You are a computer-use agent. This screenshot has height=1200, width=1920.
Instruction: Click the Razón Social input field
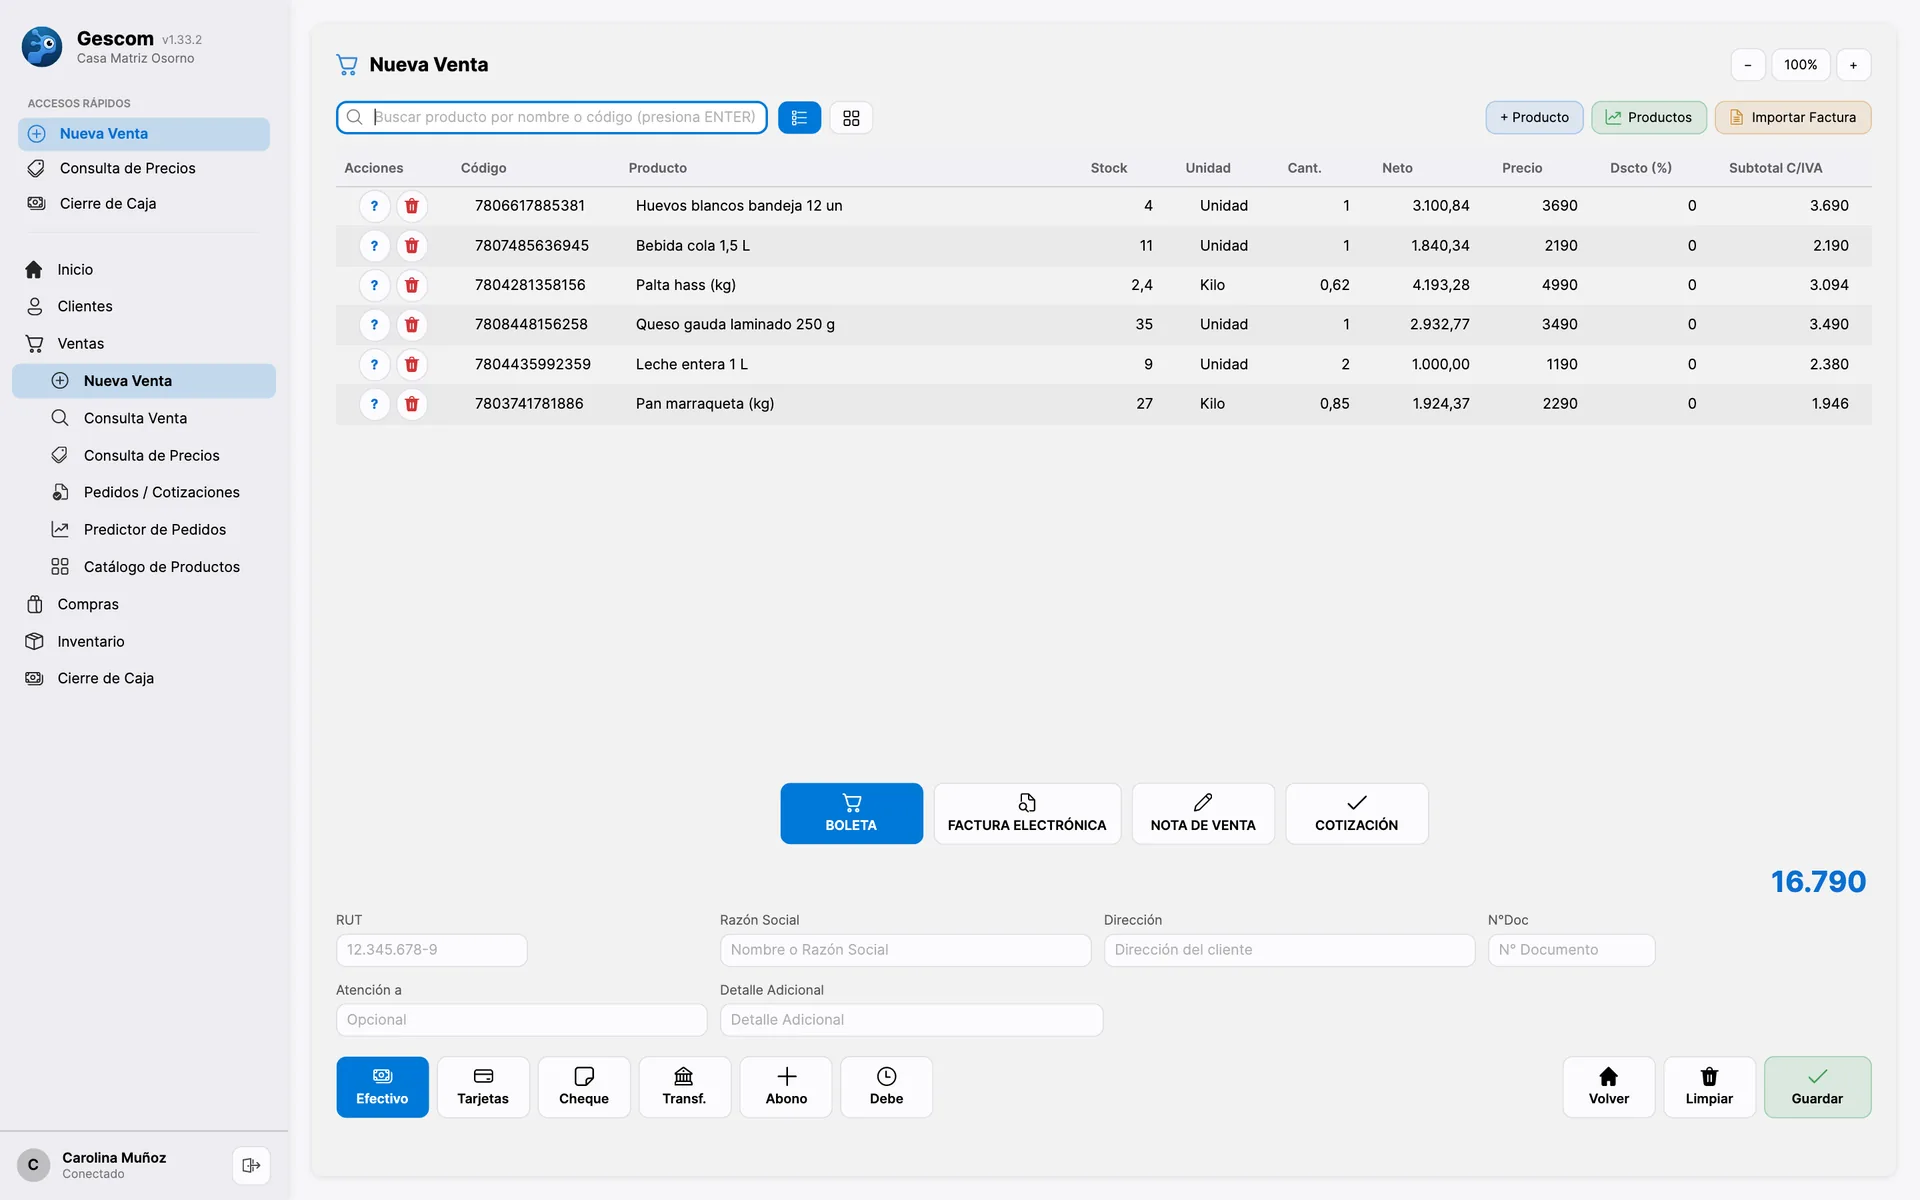point(905,950)
